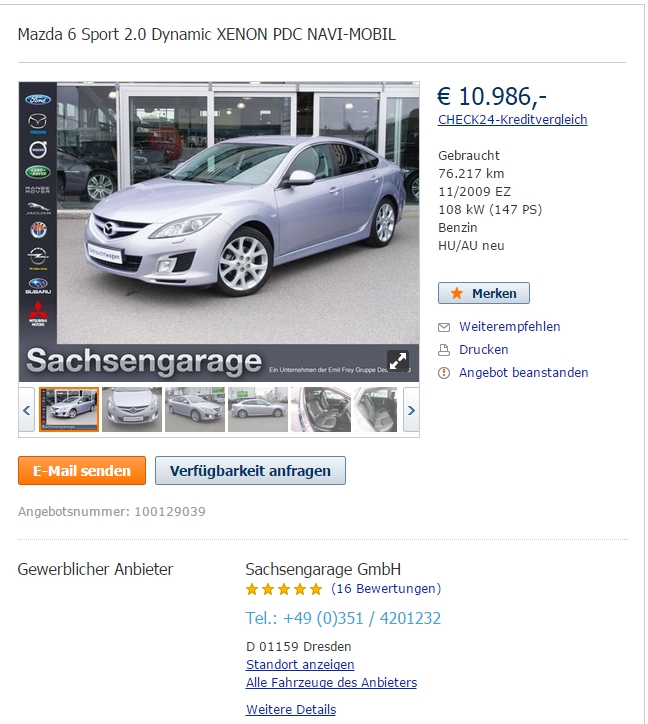This screenshot has height=724, width=648.
Task: Open the five-star seller rating
Action: pyautogui.click(x=284, y=589)
